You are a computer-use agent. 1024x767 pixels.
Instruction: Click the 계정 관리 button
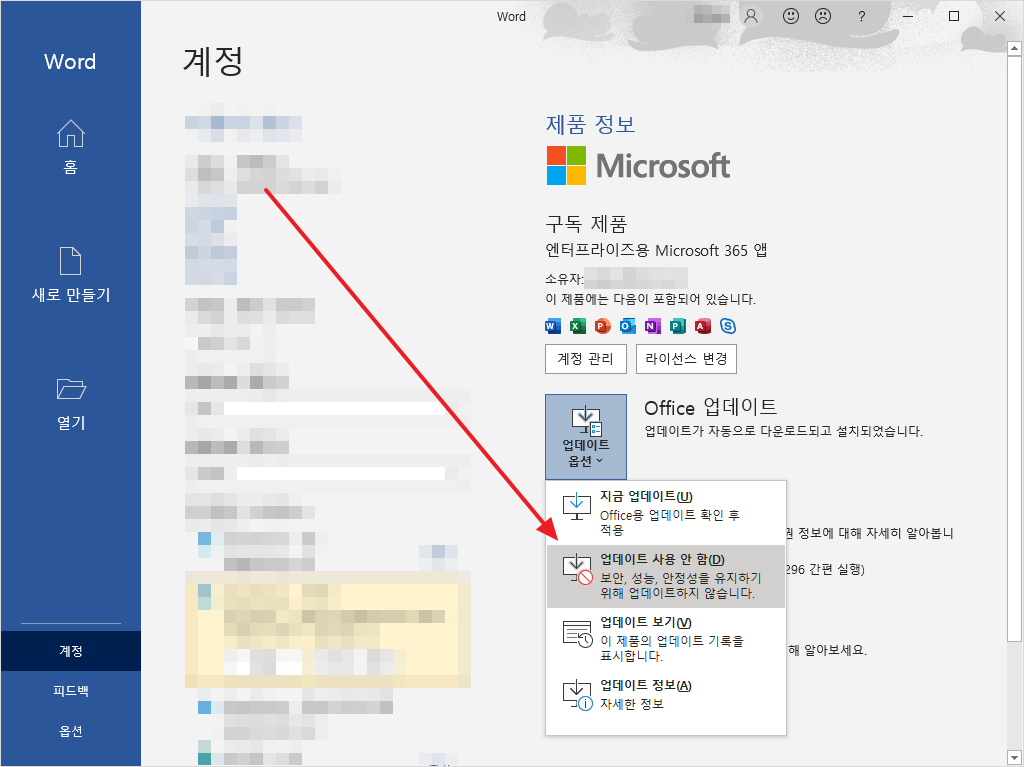(x=586, y=359)
